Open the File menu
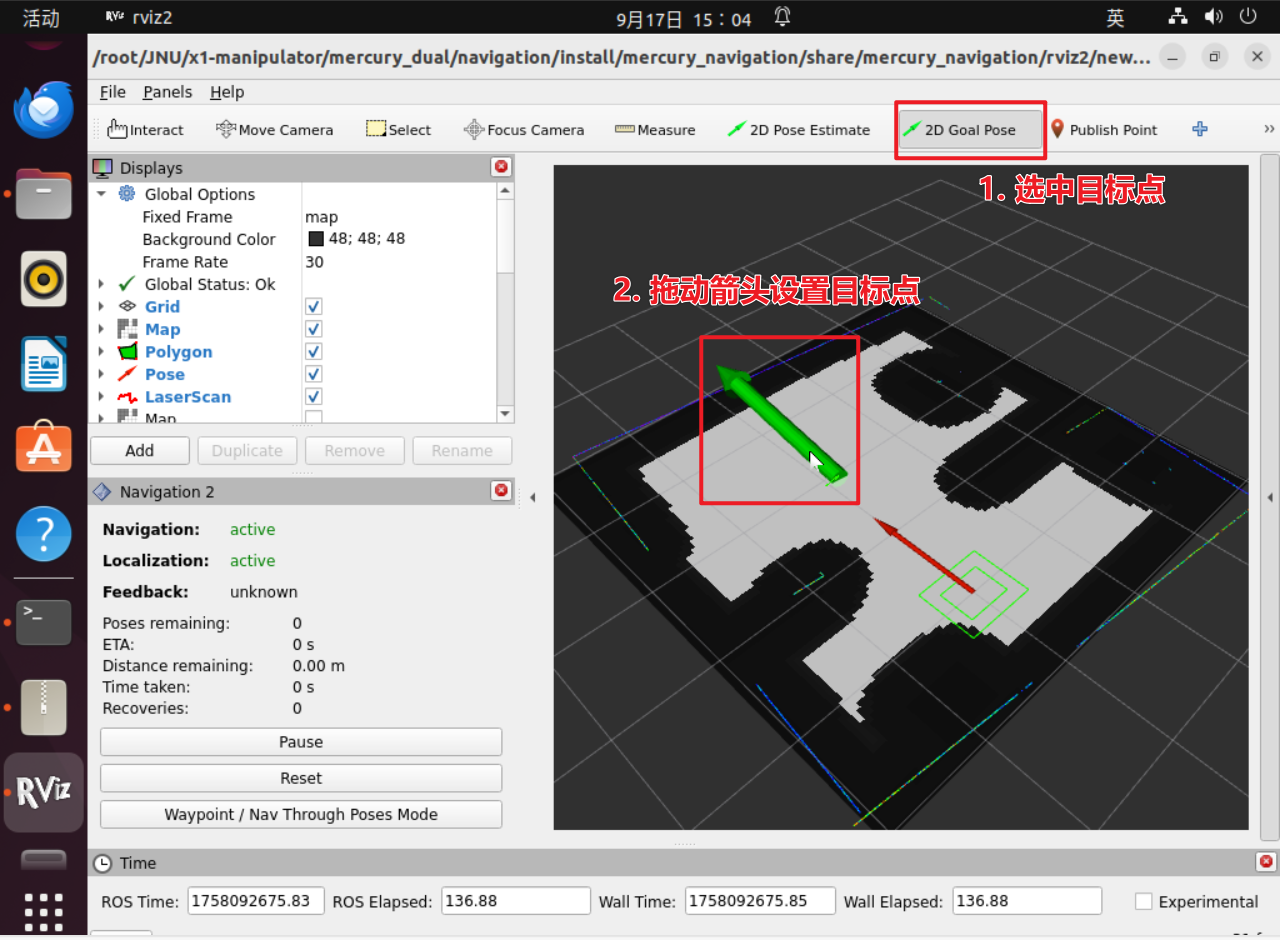Screen dimensions: 1280x940 click(113, 92)
